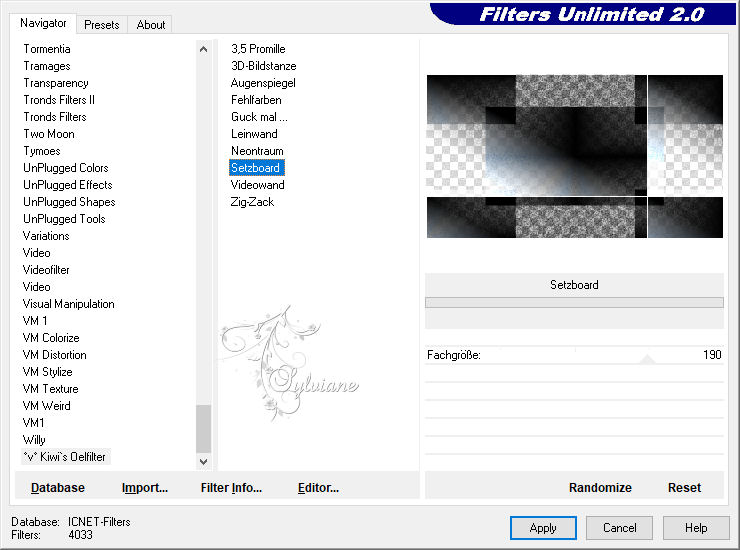The height and width of the screenshot is (550, 740).
Task: Click the category list scrollbar thumb
Action: (203, 429)
